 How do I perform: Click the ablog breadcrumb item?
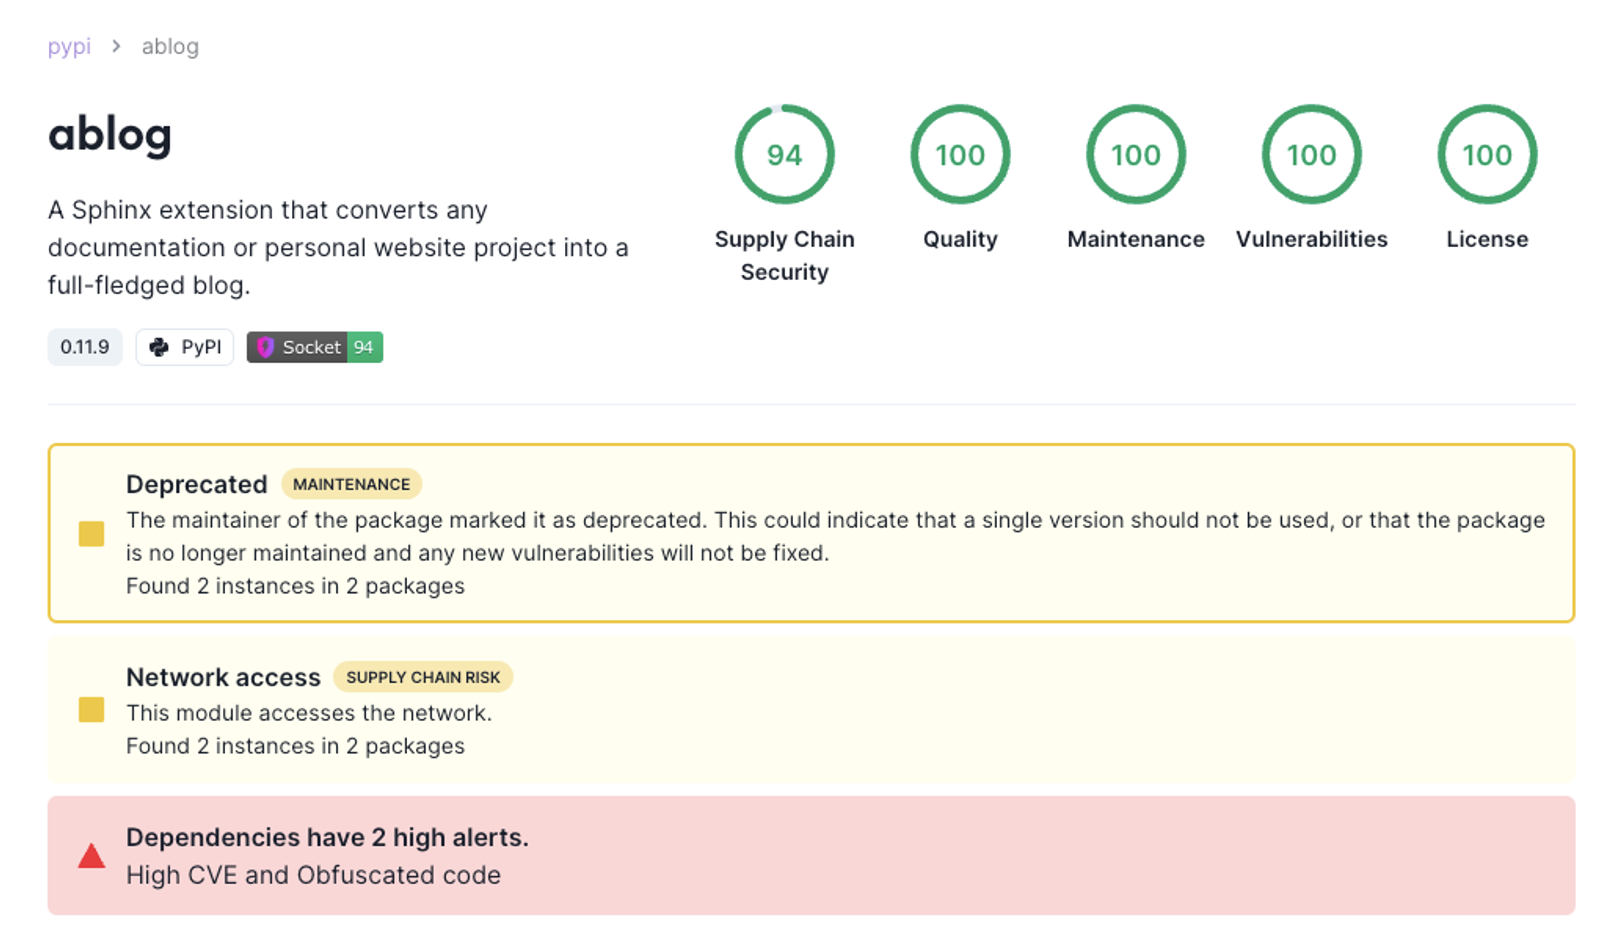pyautogui.click(x=170, y=47)
